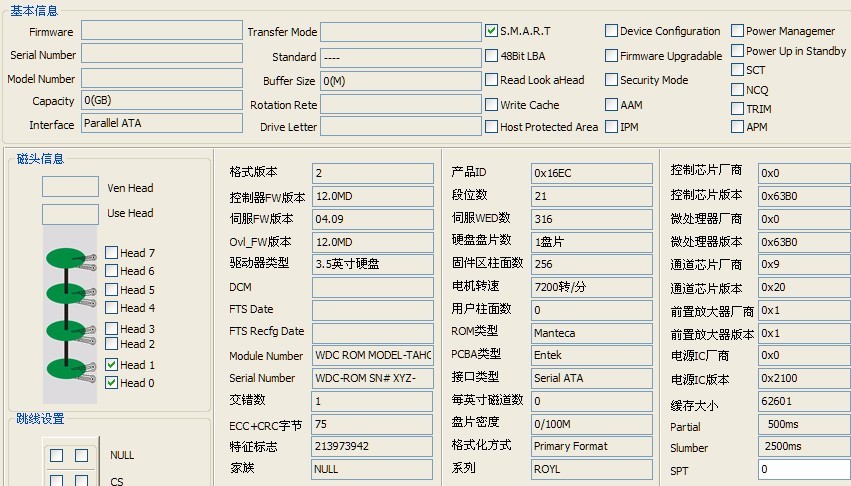Select the Buffer Size field
The height and width of the screenshot is (486, 851).
click(401, 81)
